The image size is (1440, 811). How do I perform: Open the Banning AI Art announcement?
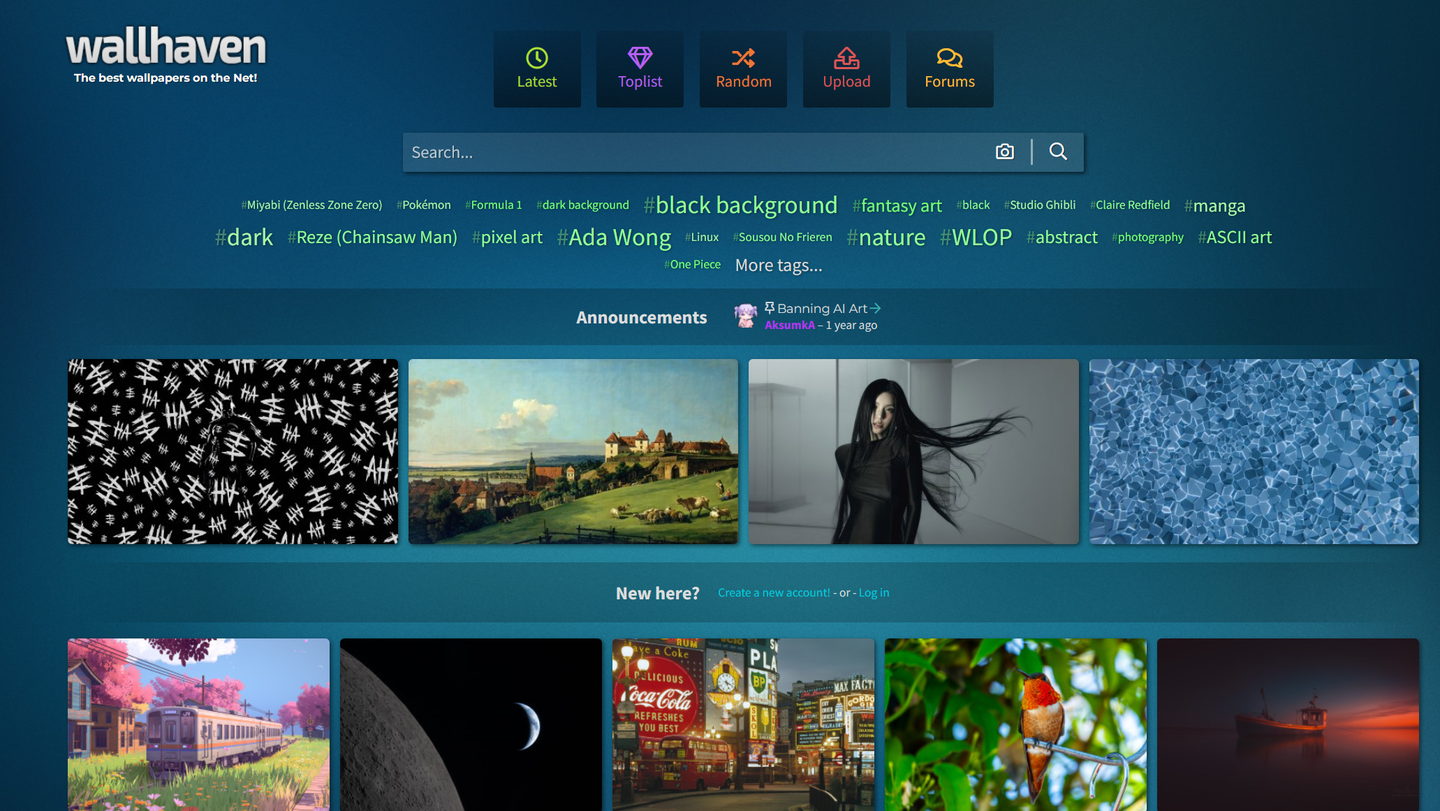tap(823, 308)
